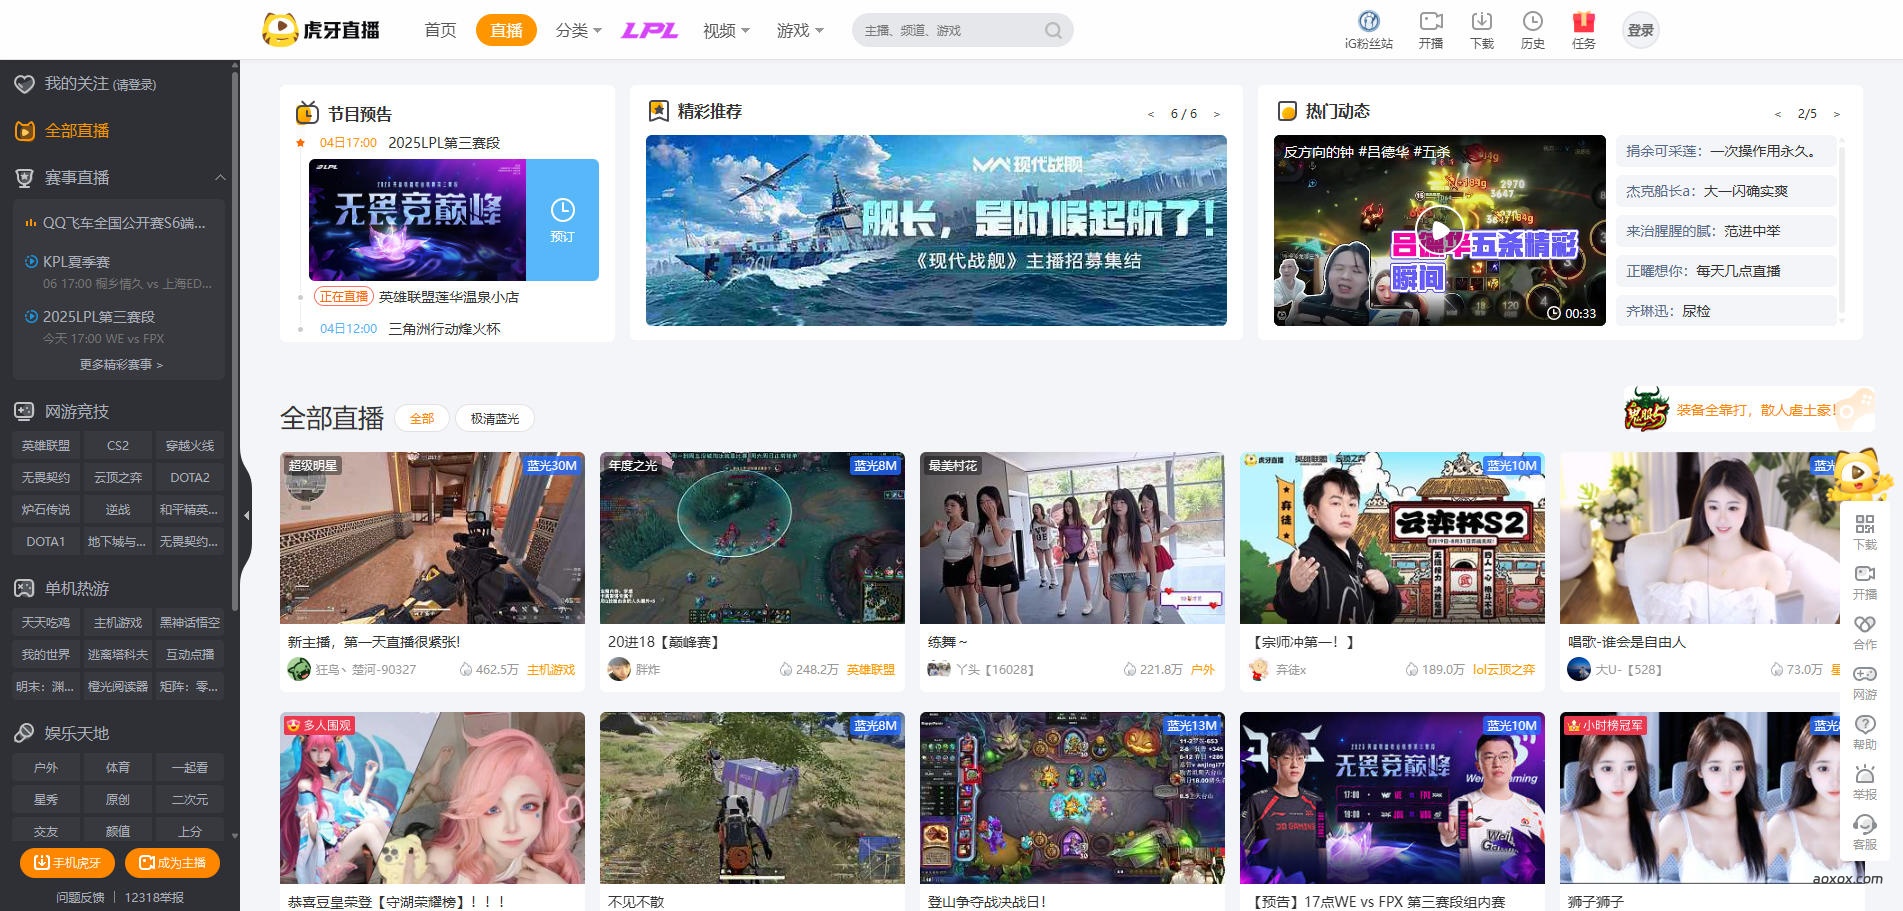Click the 合作 icon in right float bar
This screenshot has height=911, width=1903.
coord(1865,624)
